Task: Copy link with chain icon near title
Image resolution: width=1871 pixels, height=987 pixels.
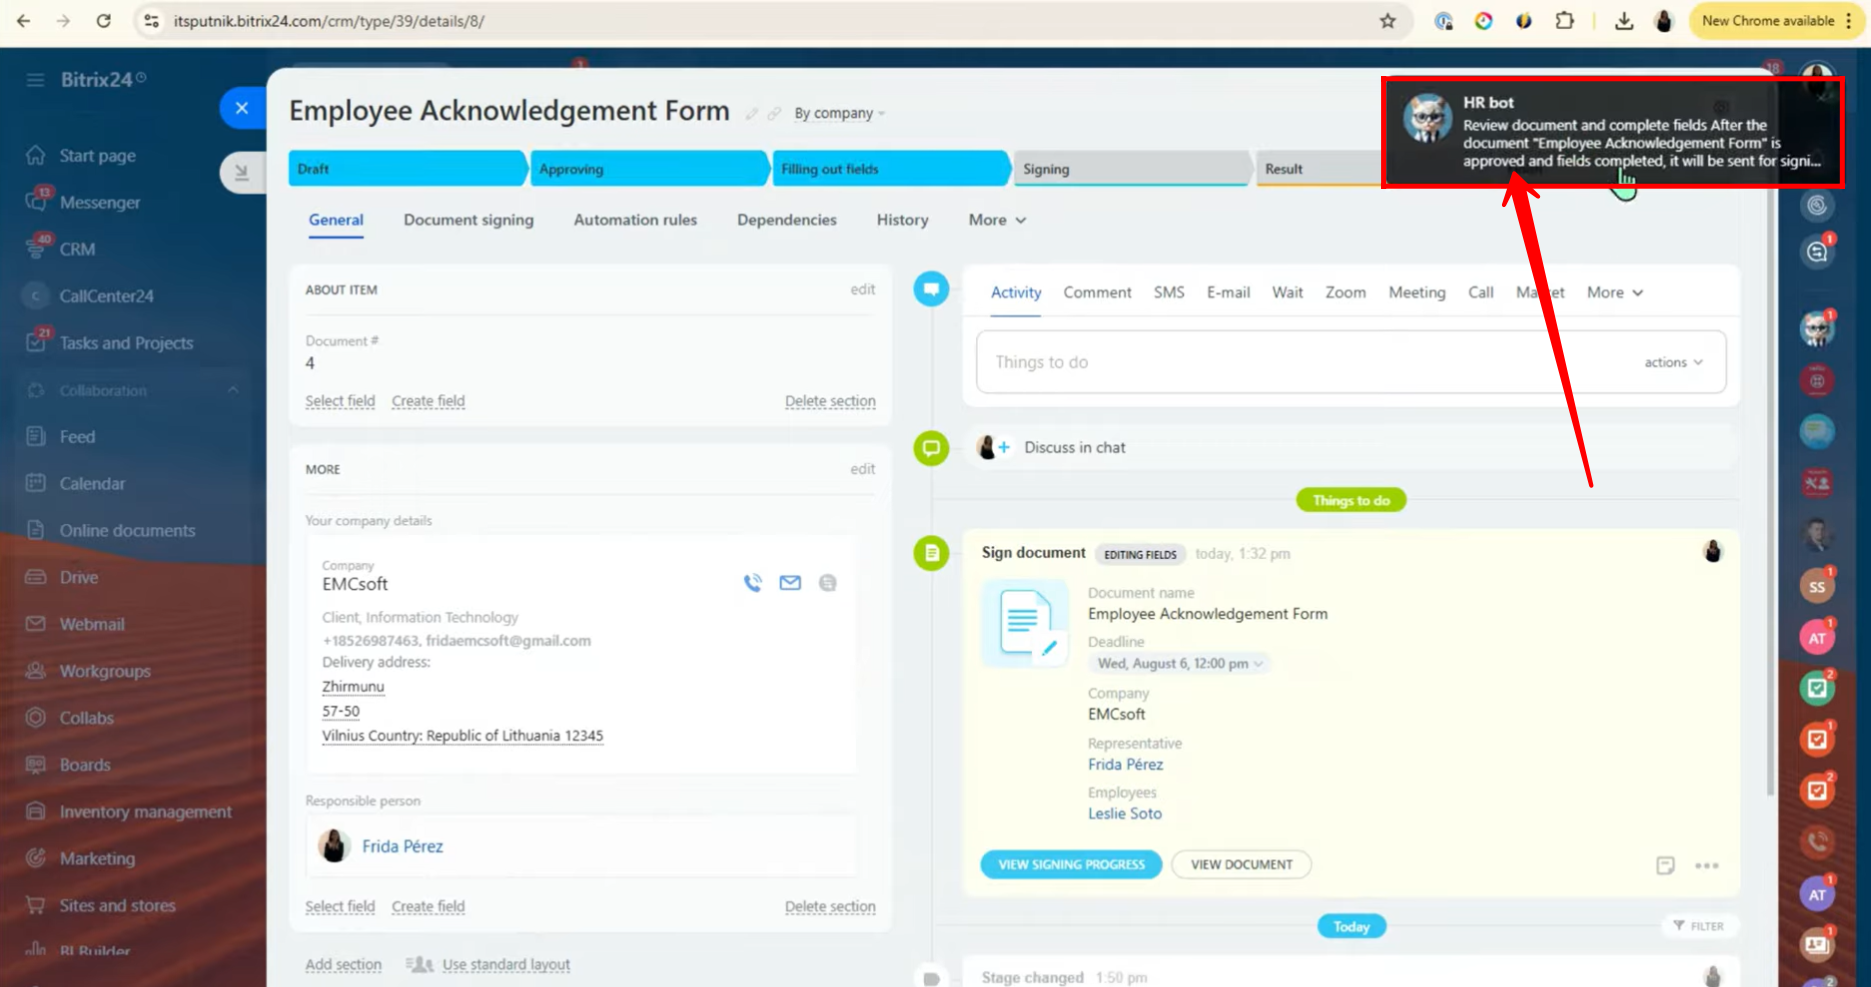Action: [x=774, y=114]
